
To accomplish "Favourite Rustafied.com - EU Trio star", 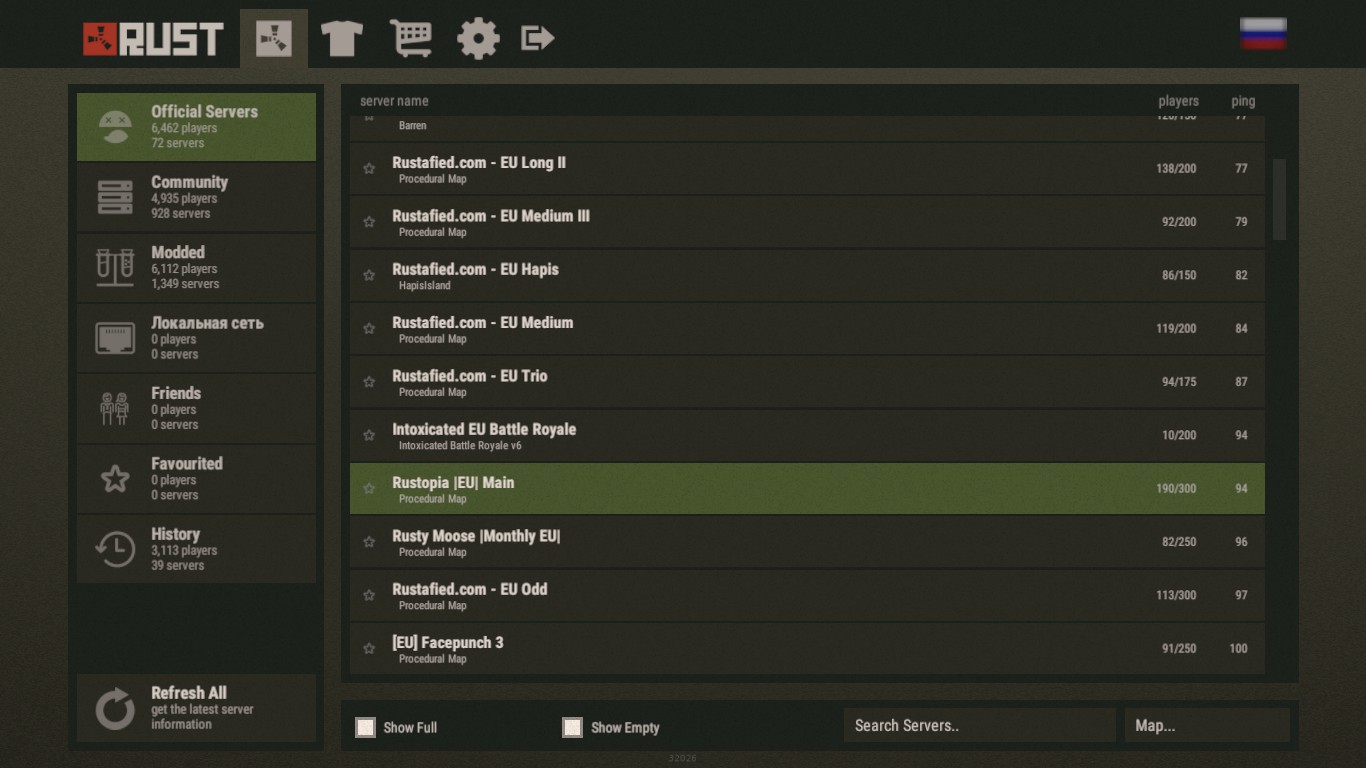I will (369, 382).
